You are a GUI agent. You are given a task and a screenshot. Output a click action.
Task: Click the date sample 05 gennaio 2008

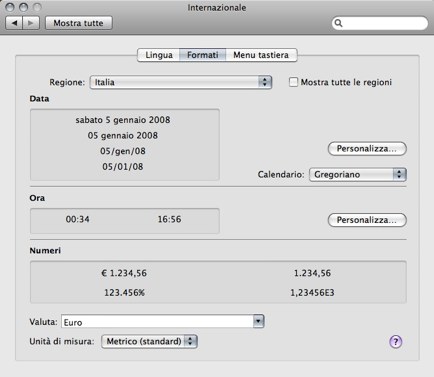pos(123,135)
